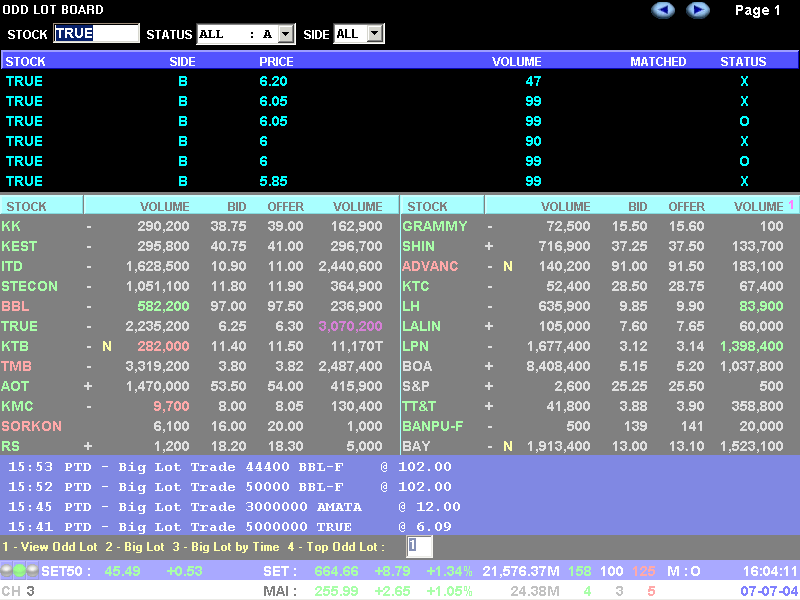Select the BANPU-F stock row
The width and height of the screenshot is (800, 600).
pyautogui.click(x=601, y=426)
